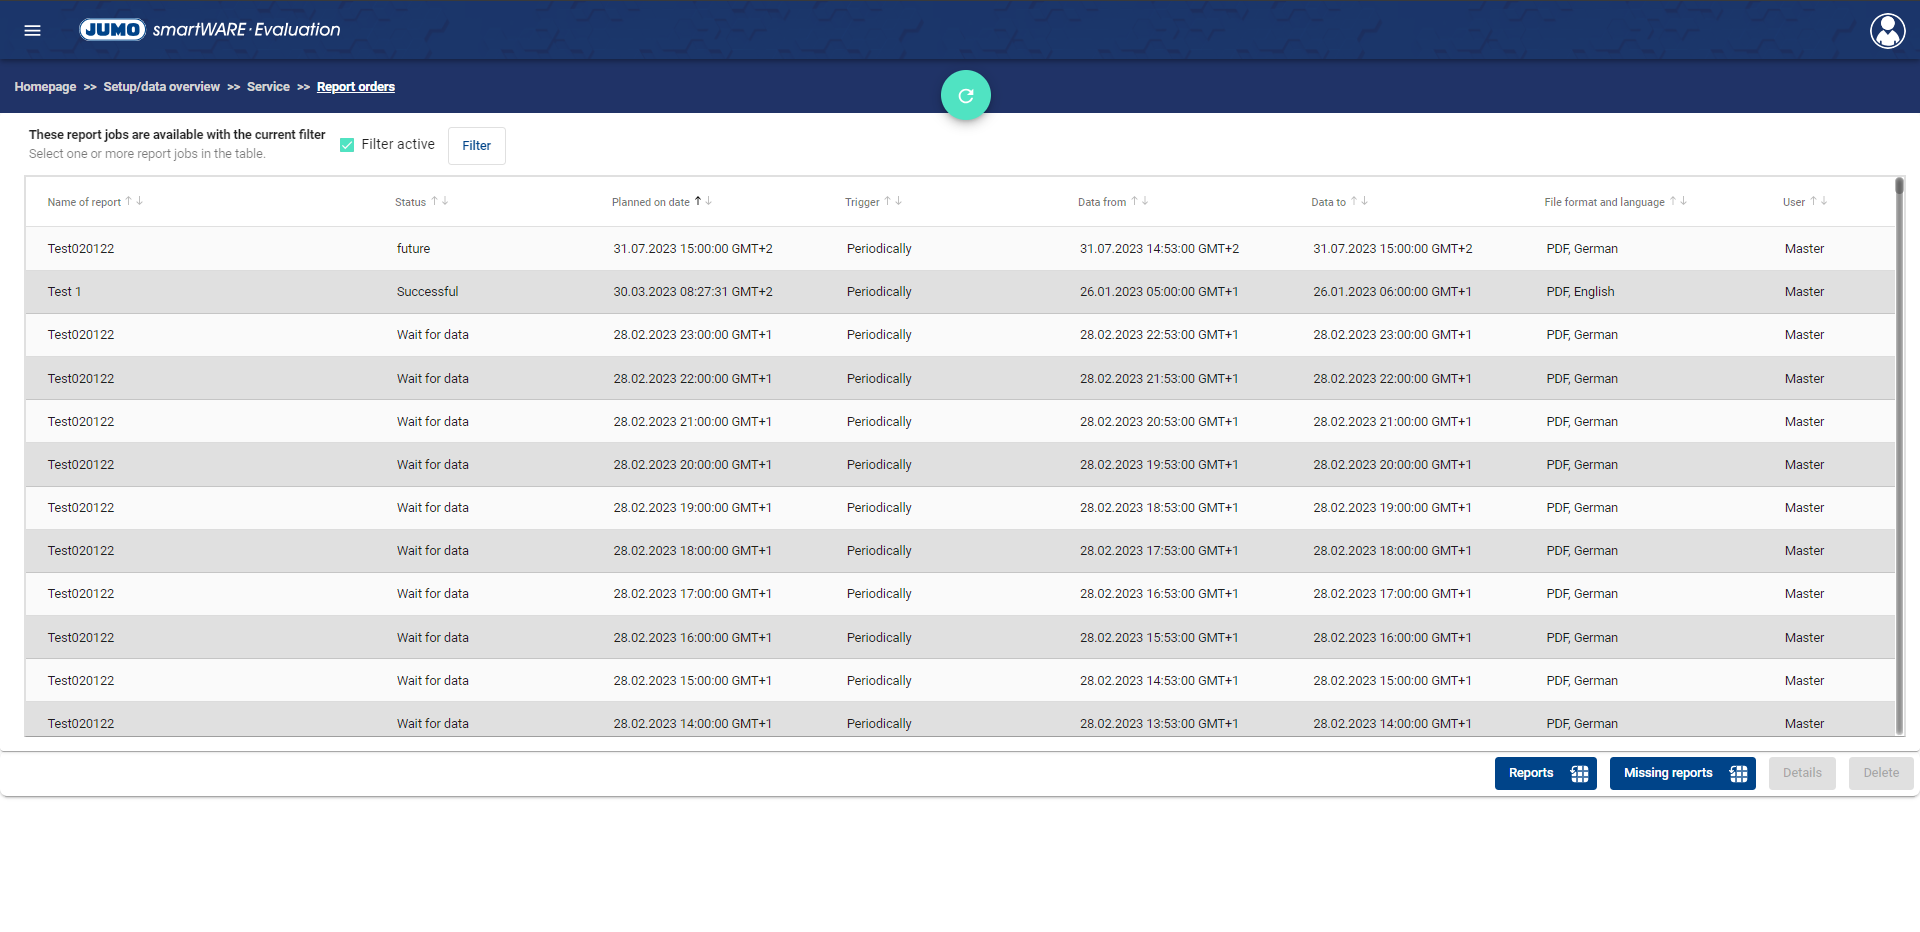The height and width of the screenshot is (932, 1920).
Task: Uncheck the Filter active checkbox
Action: (347, 145)
